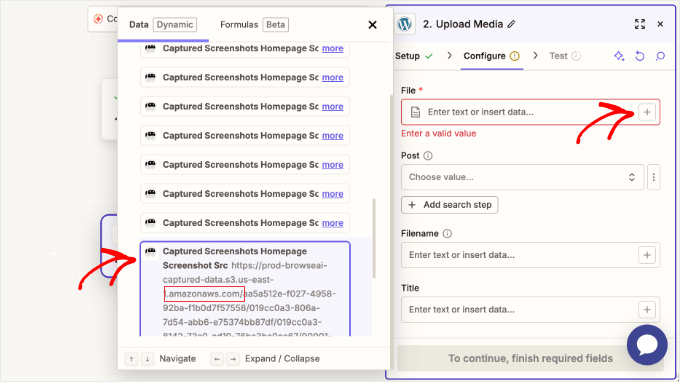The height and width of the screenshot is (382, 680).
Task: Edit the Upload Media step name
Action: point(512,24)
